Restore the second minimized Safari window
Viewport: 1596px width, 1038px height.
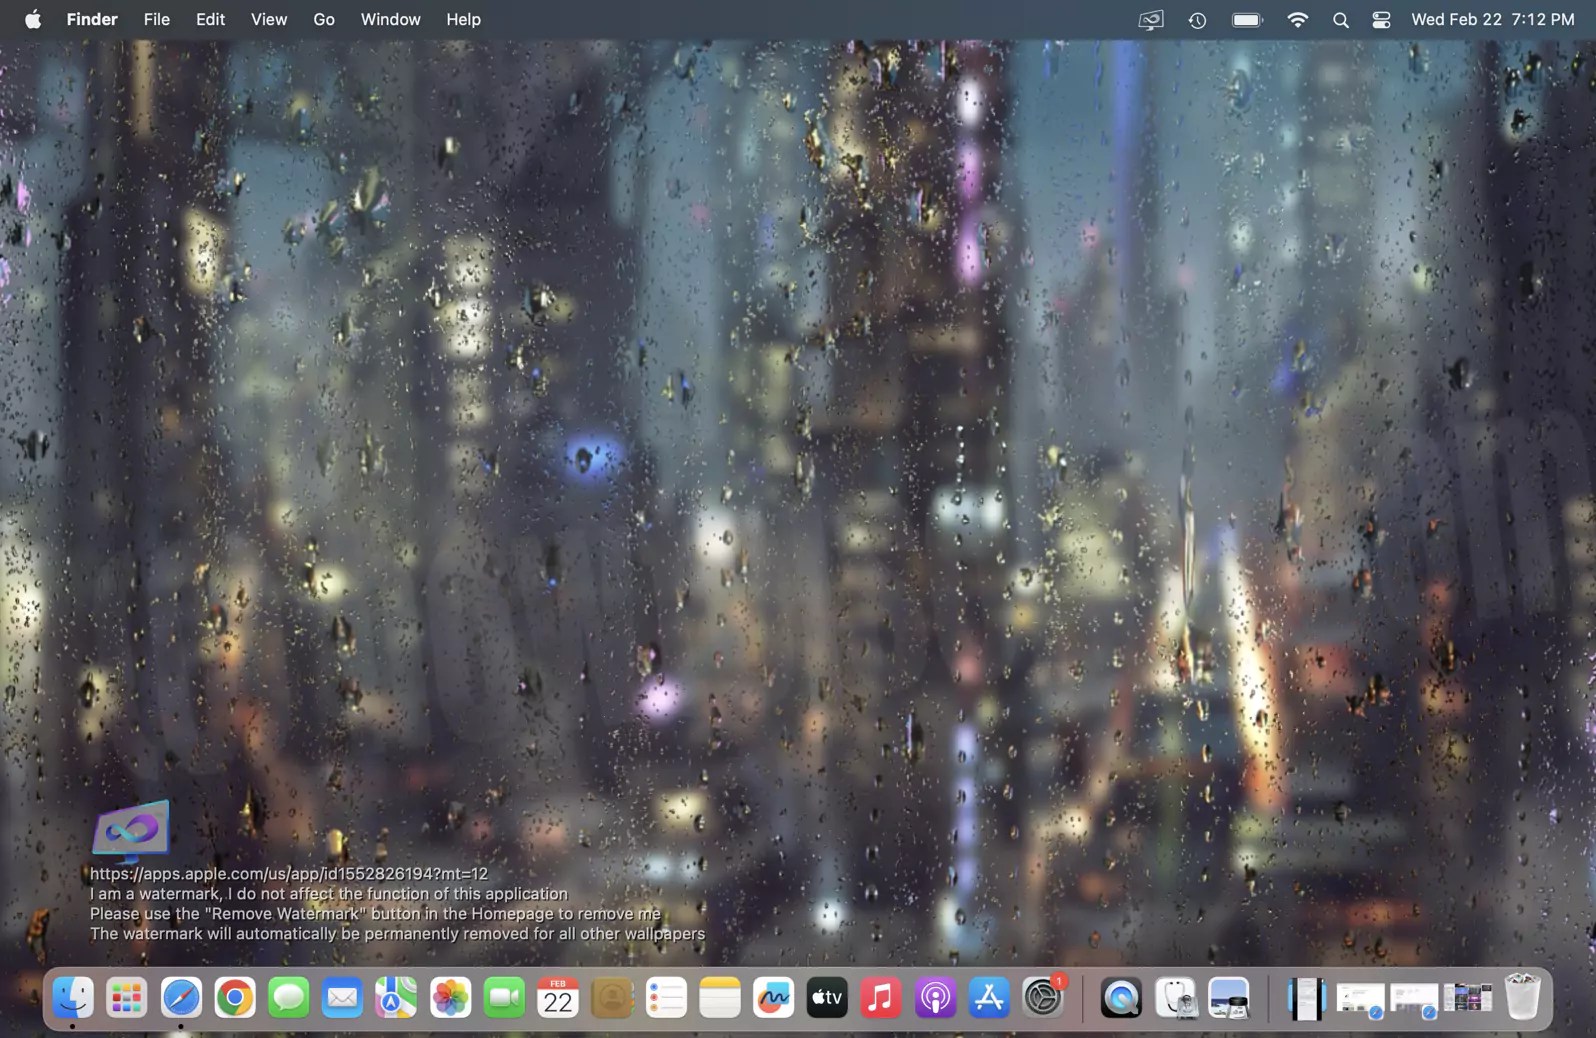pyautogui.click(x=1414, y=999)
